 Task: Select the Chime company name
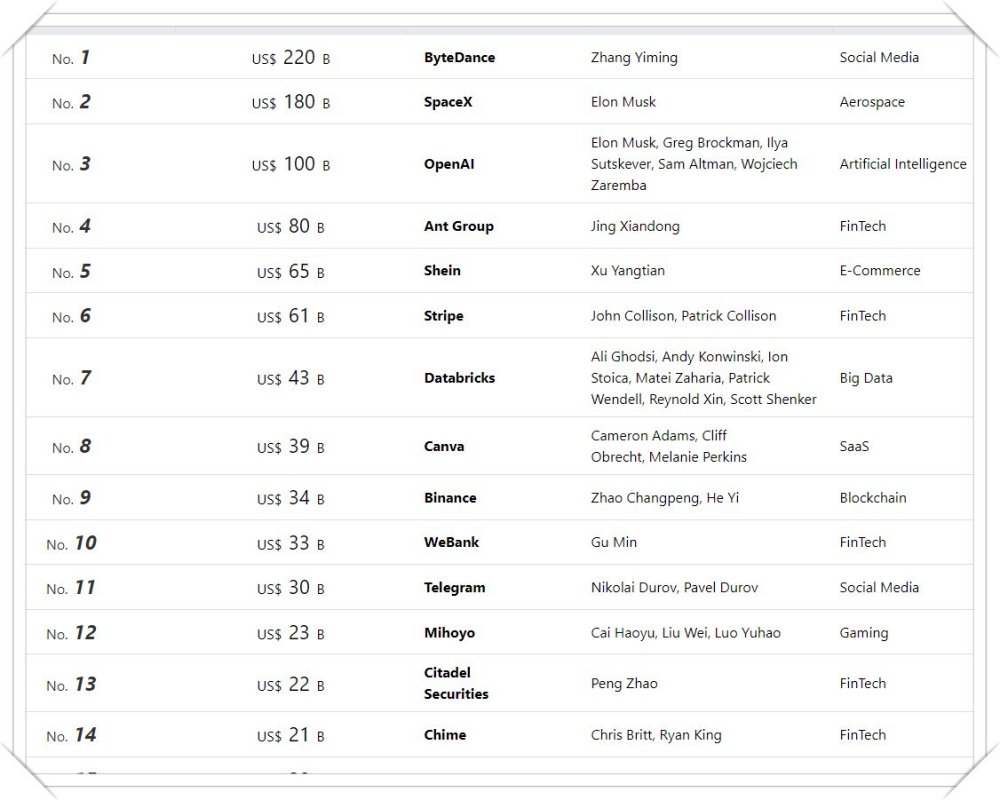[445, 735]
